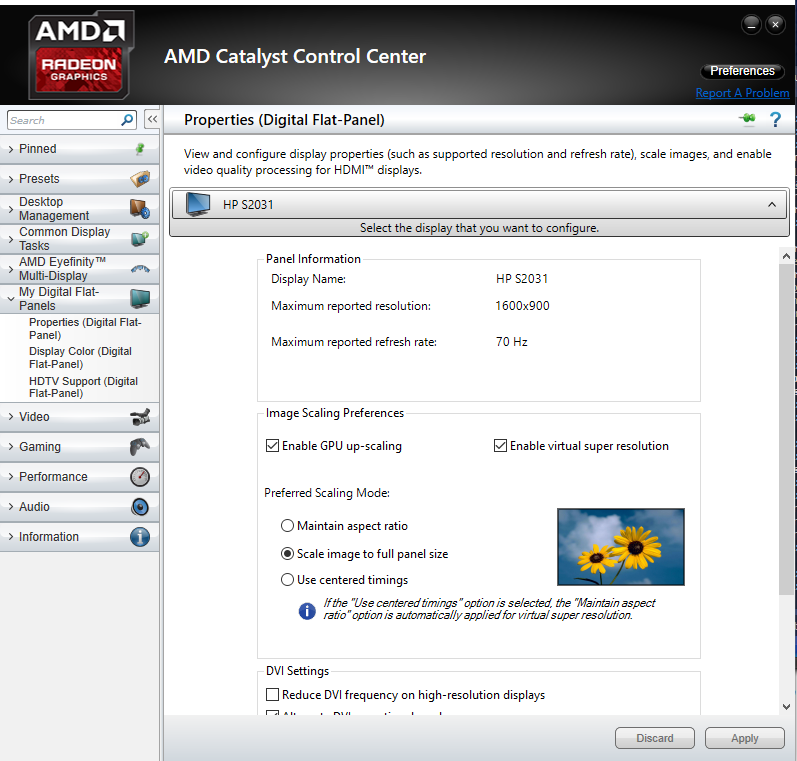Expand Common Display Tasks section
797x761 pixels.
(x=79, y=238)
